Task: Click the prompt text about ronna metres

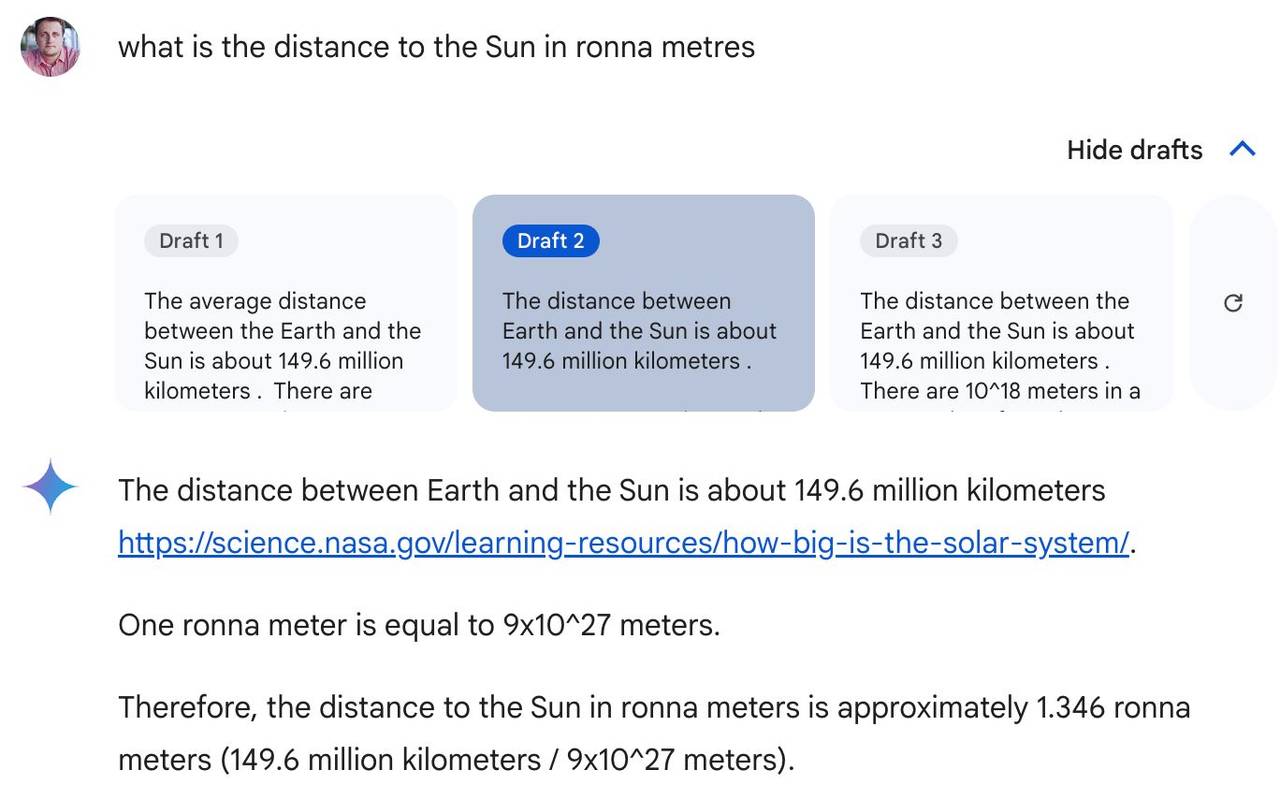Action: coord(436,47)
